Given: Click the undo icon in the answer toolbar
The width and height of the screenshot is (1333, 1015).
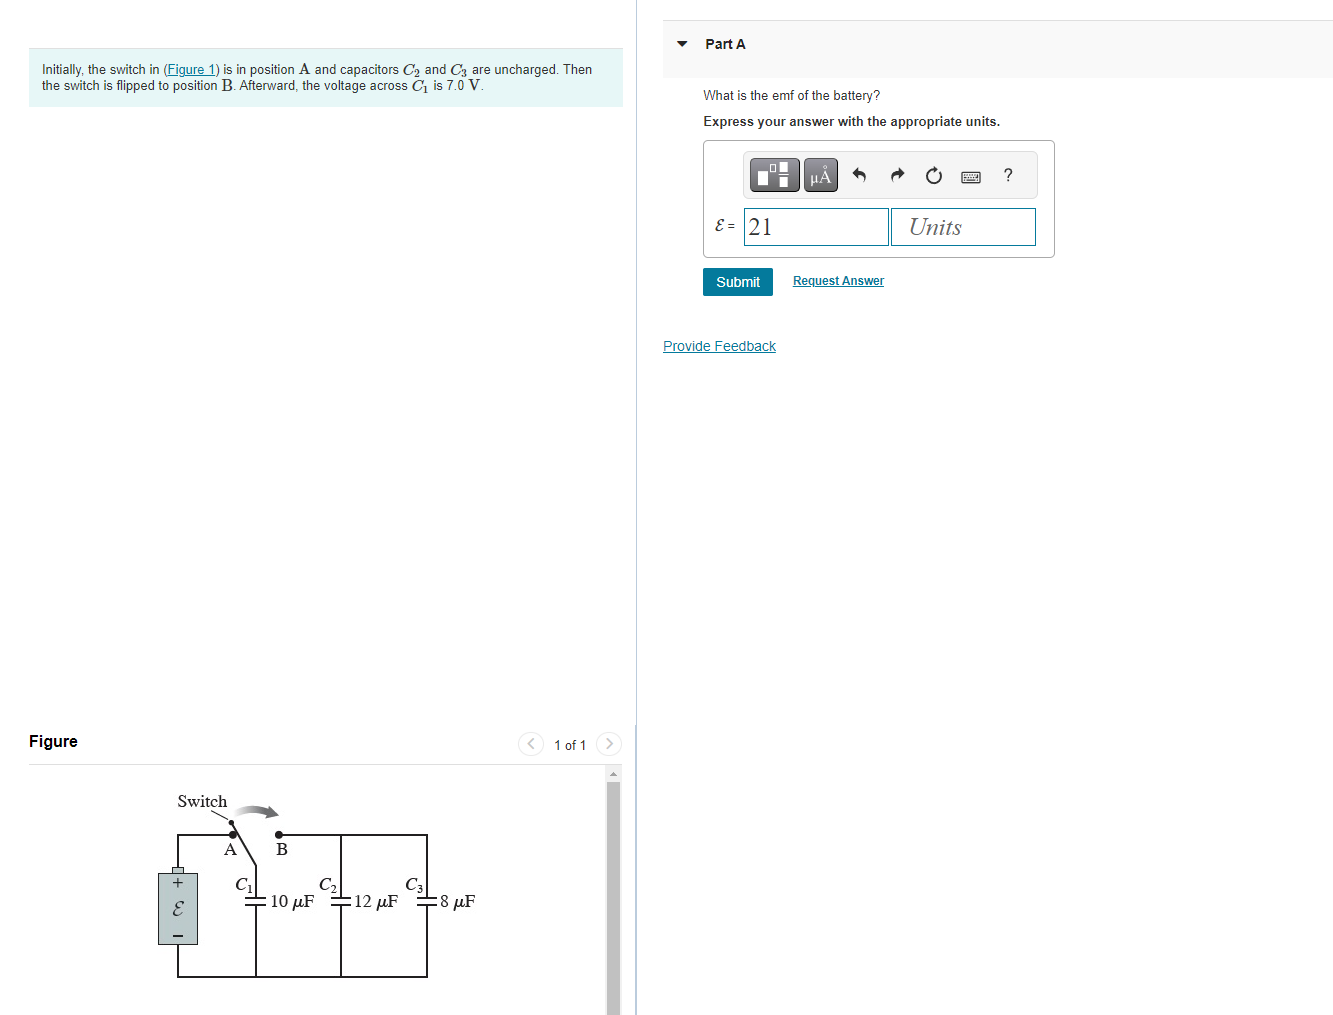Looking at the screenshot, I should click(859, 174).
